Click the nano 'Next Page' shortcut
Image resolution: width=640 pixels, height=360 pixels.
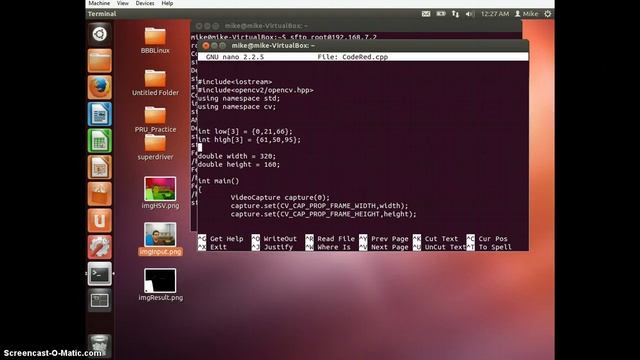pyautogui.click(x=384, y=247)
